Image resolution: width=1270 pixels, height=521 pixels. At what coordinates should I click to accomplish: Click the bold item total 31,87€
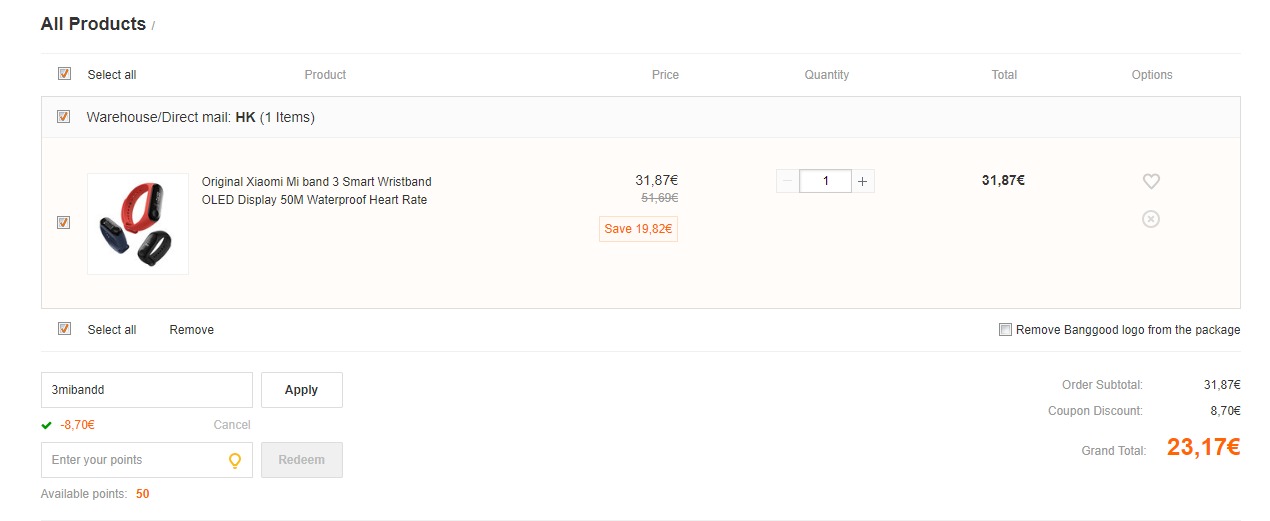click(x=1003, y=181)
